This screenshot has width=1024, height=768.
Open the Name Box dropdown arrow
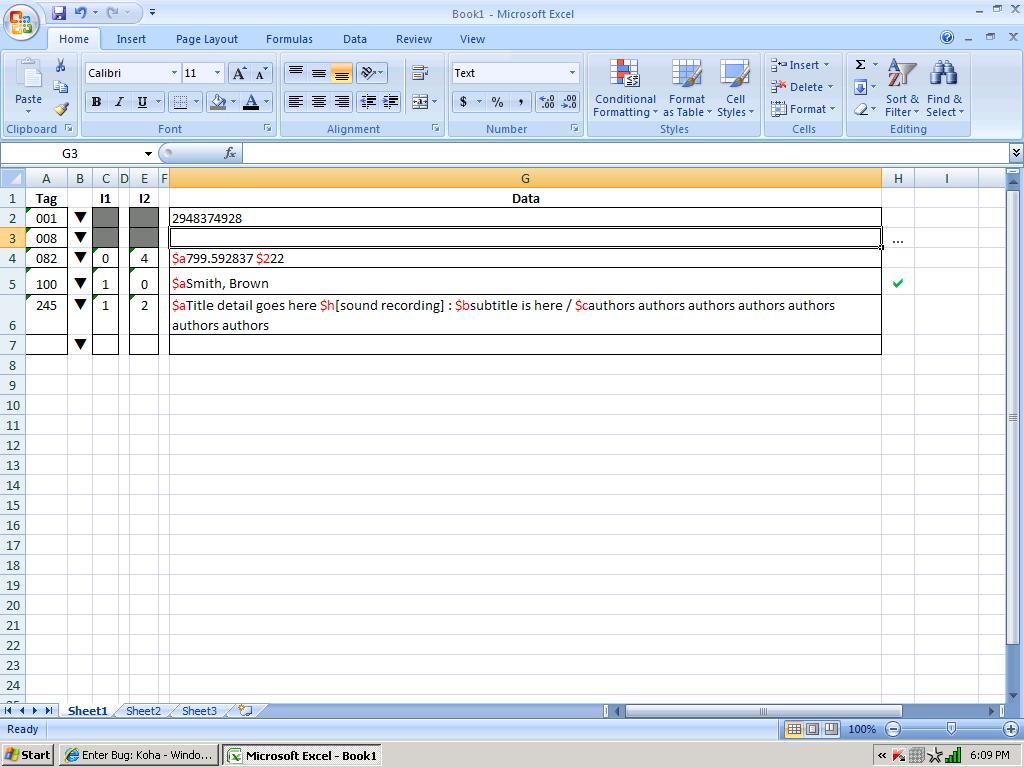(148, 154)
